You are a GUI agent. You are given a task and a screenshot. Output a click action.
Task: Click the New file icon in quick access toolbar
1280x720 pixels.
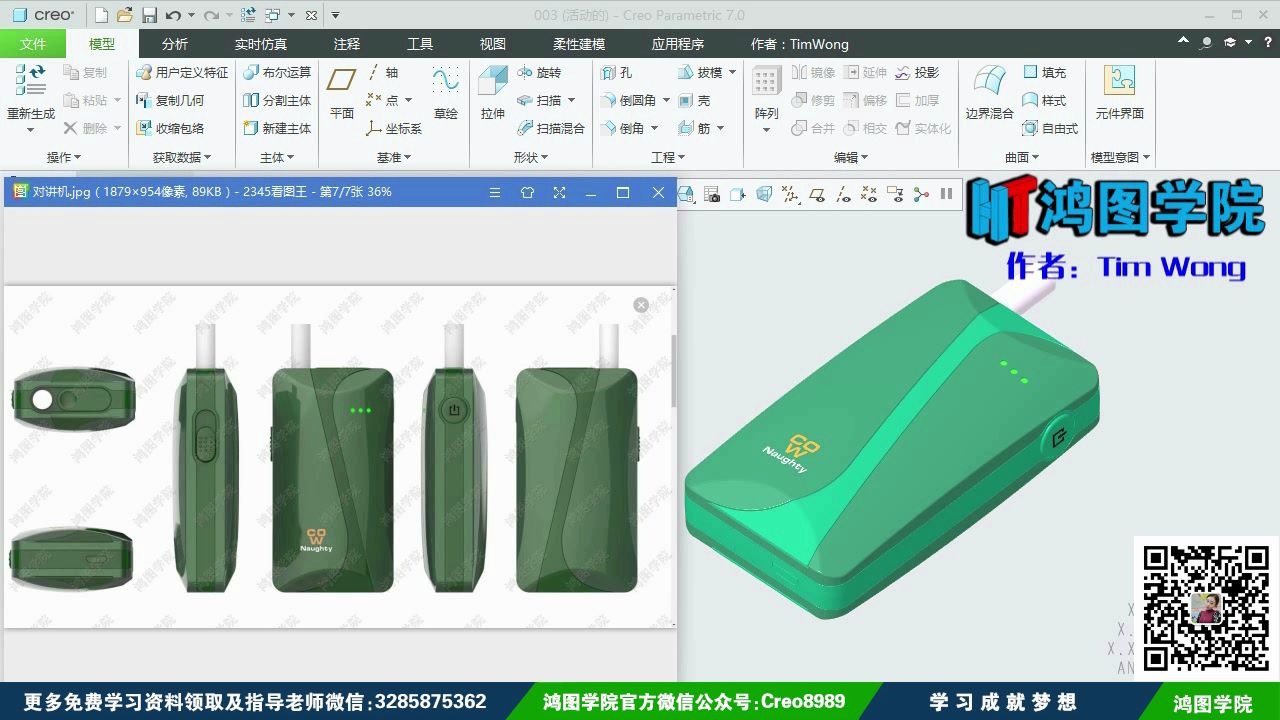pos(101,15)
